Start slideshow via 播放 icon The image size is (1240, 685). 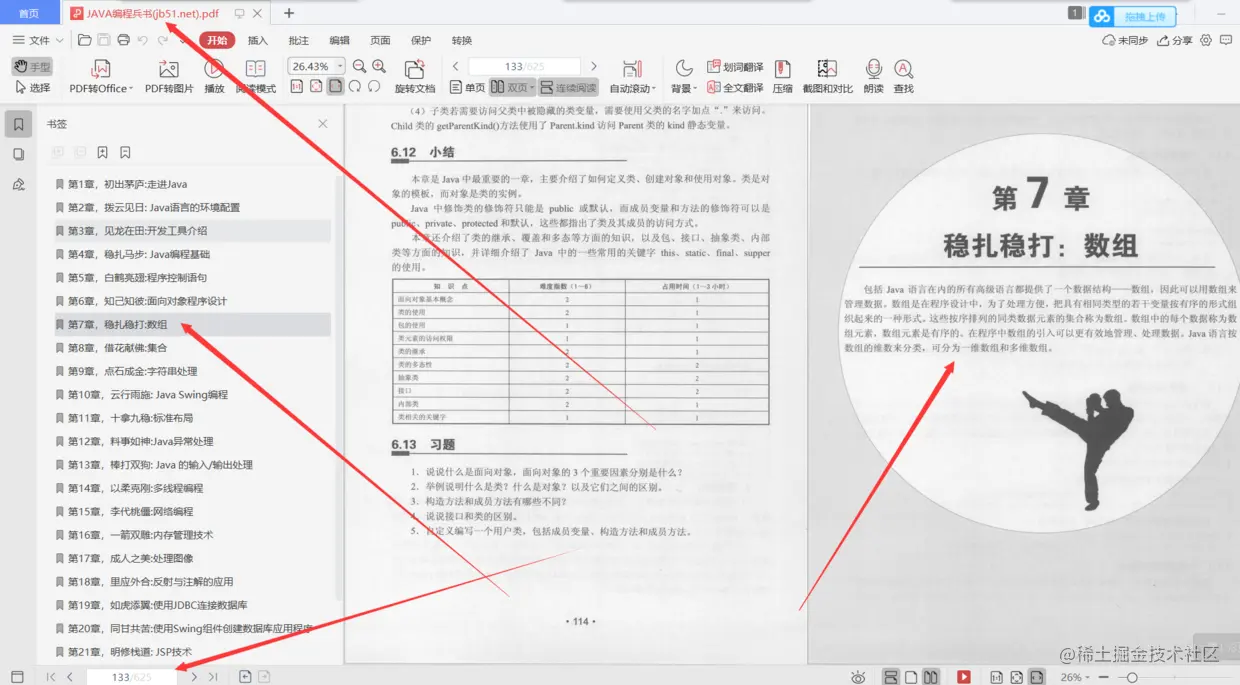pyautogui.click(x=214, y=69)
